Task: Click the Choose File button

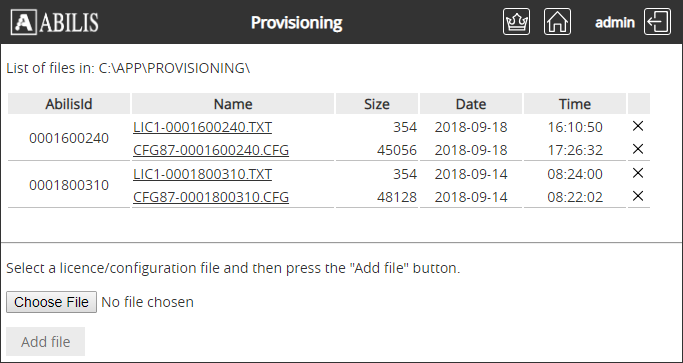Action: pyautogui.click(x=51, y=302)
